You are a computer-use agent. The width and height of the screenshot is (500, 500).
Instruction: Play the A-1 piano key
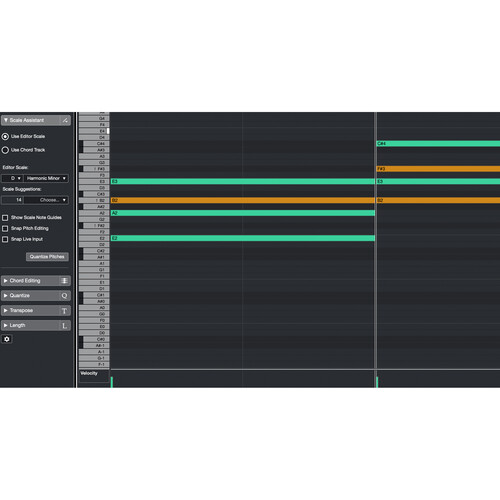point(94,352)
